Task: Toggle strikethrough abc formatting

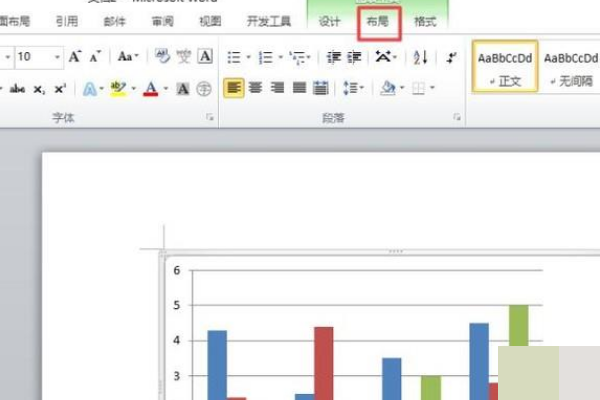Action: 18,89
